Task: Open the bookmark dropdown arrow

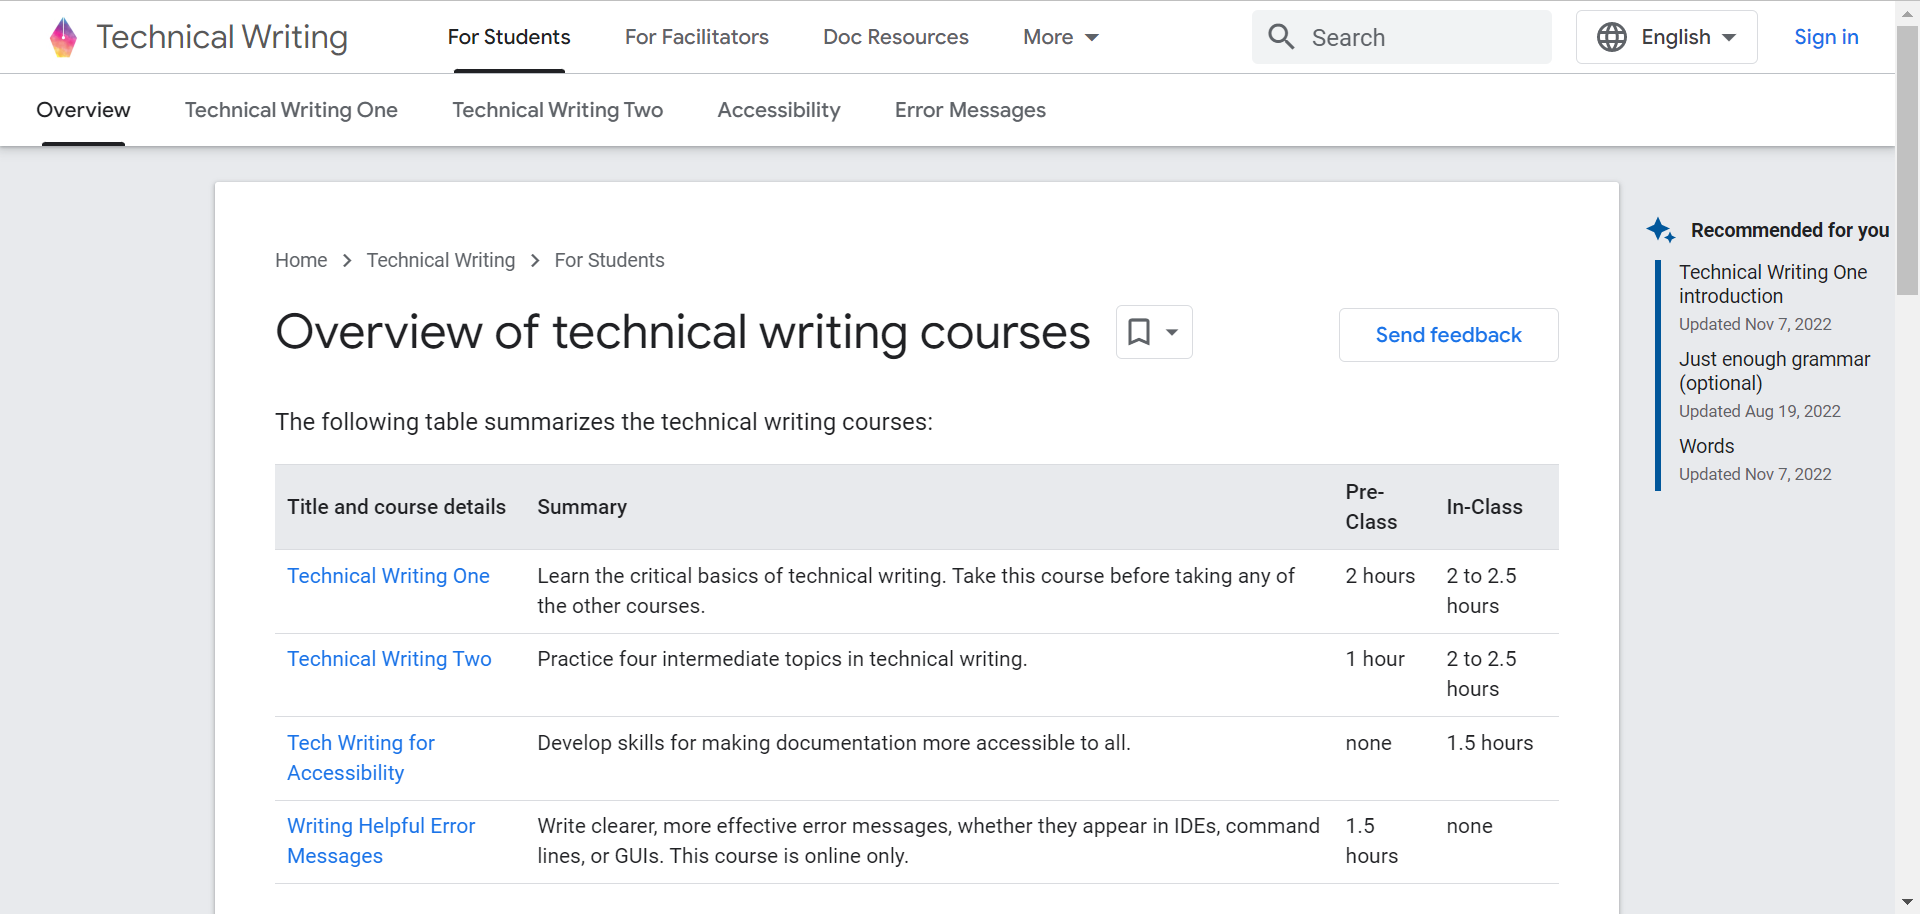Action: (1172, 332)
